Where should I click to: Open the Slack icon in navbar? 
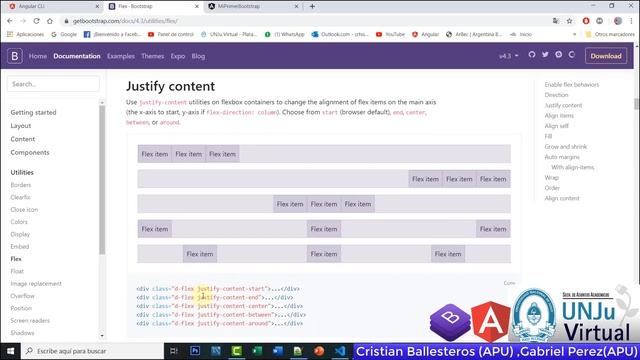click(x=558, y=55)
